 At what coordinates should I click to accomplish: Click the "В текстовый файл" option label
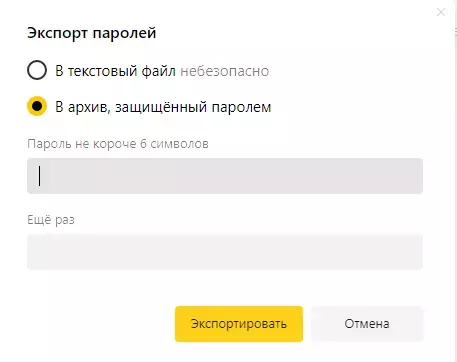pos(115,71)
